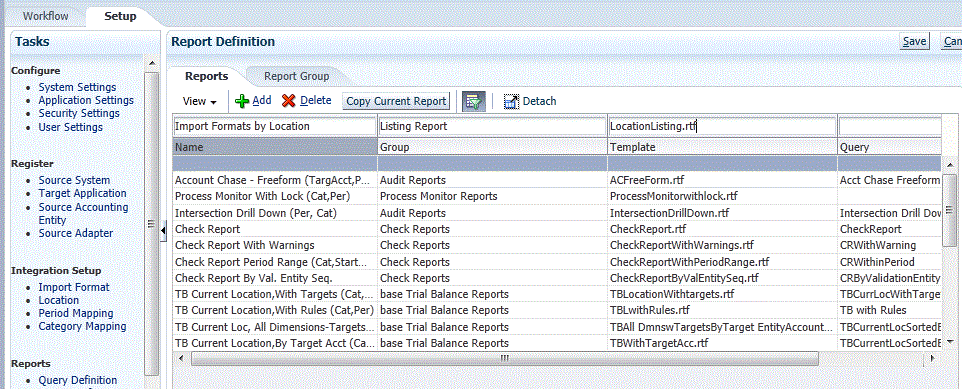962x389 pixels.
Task: Open Query Definition link
Action: 78,380
